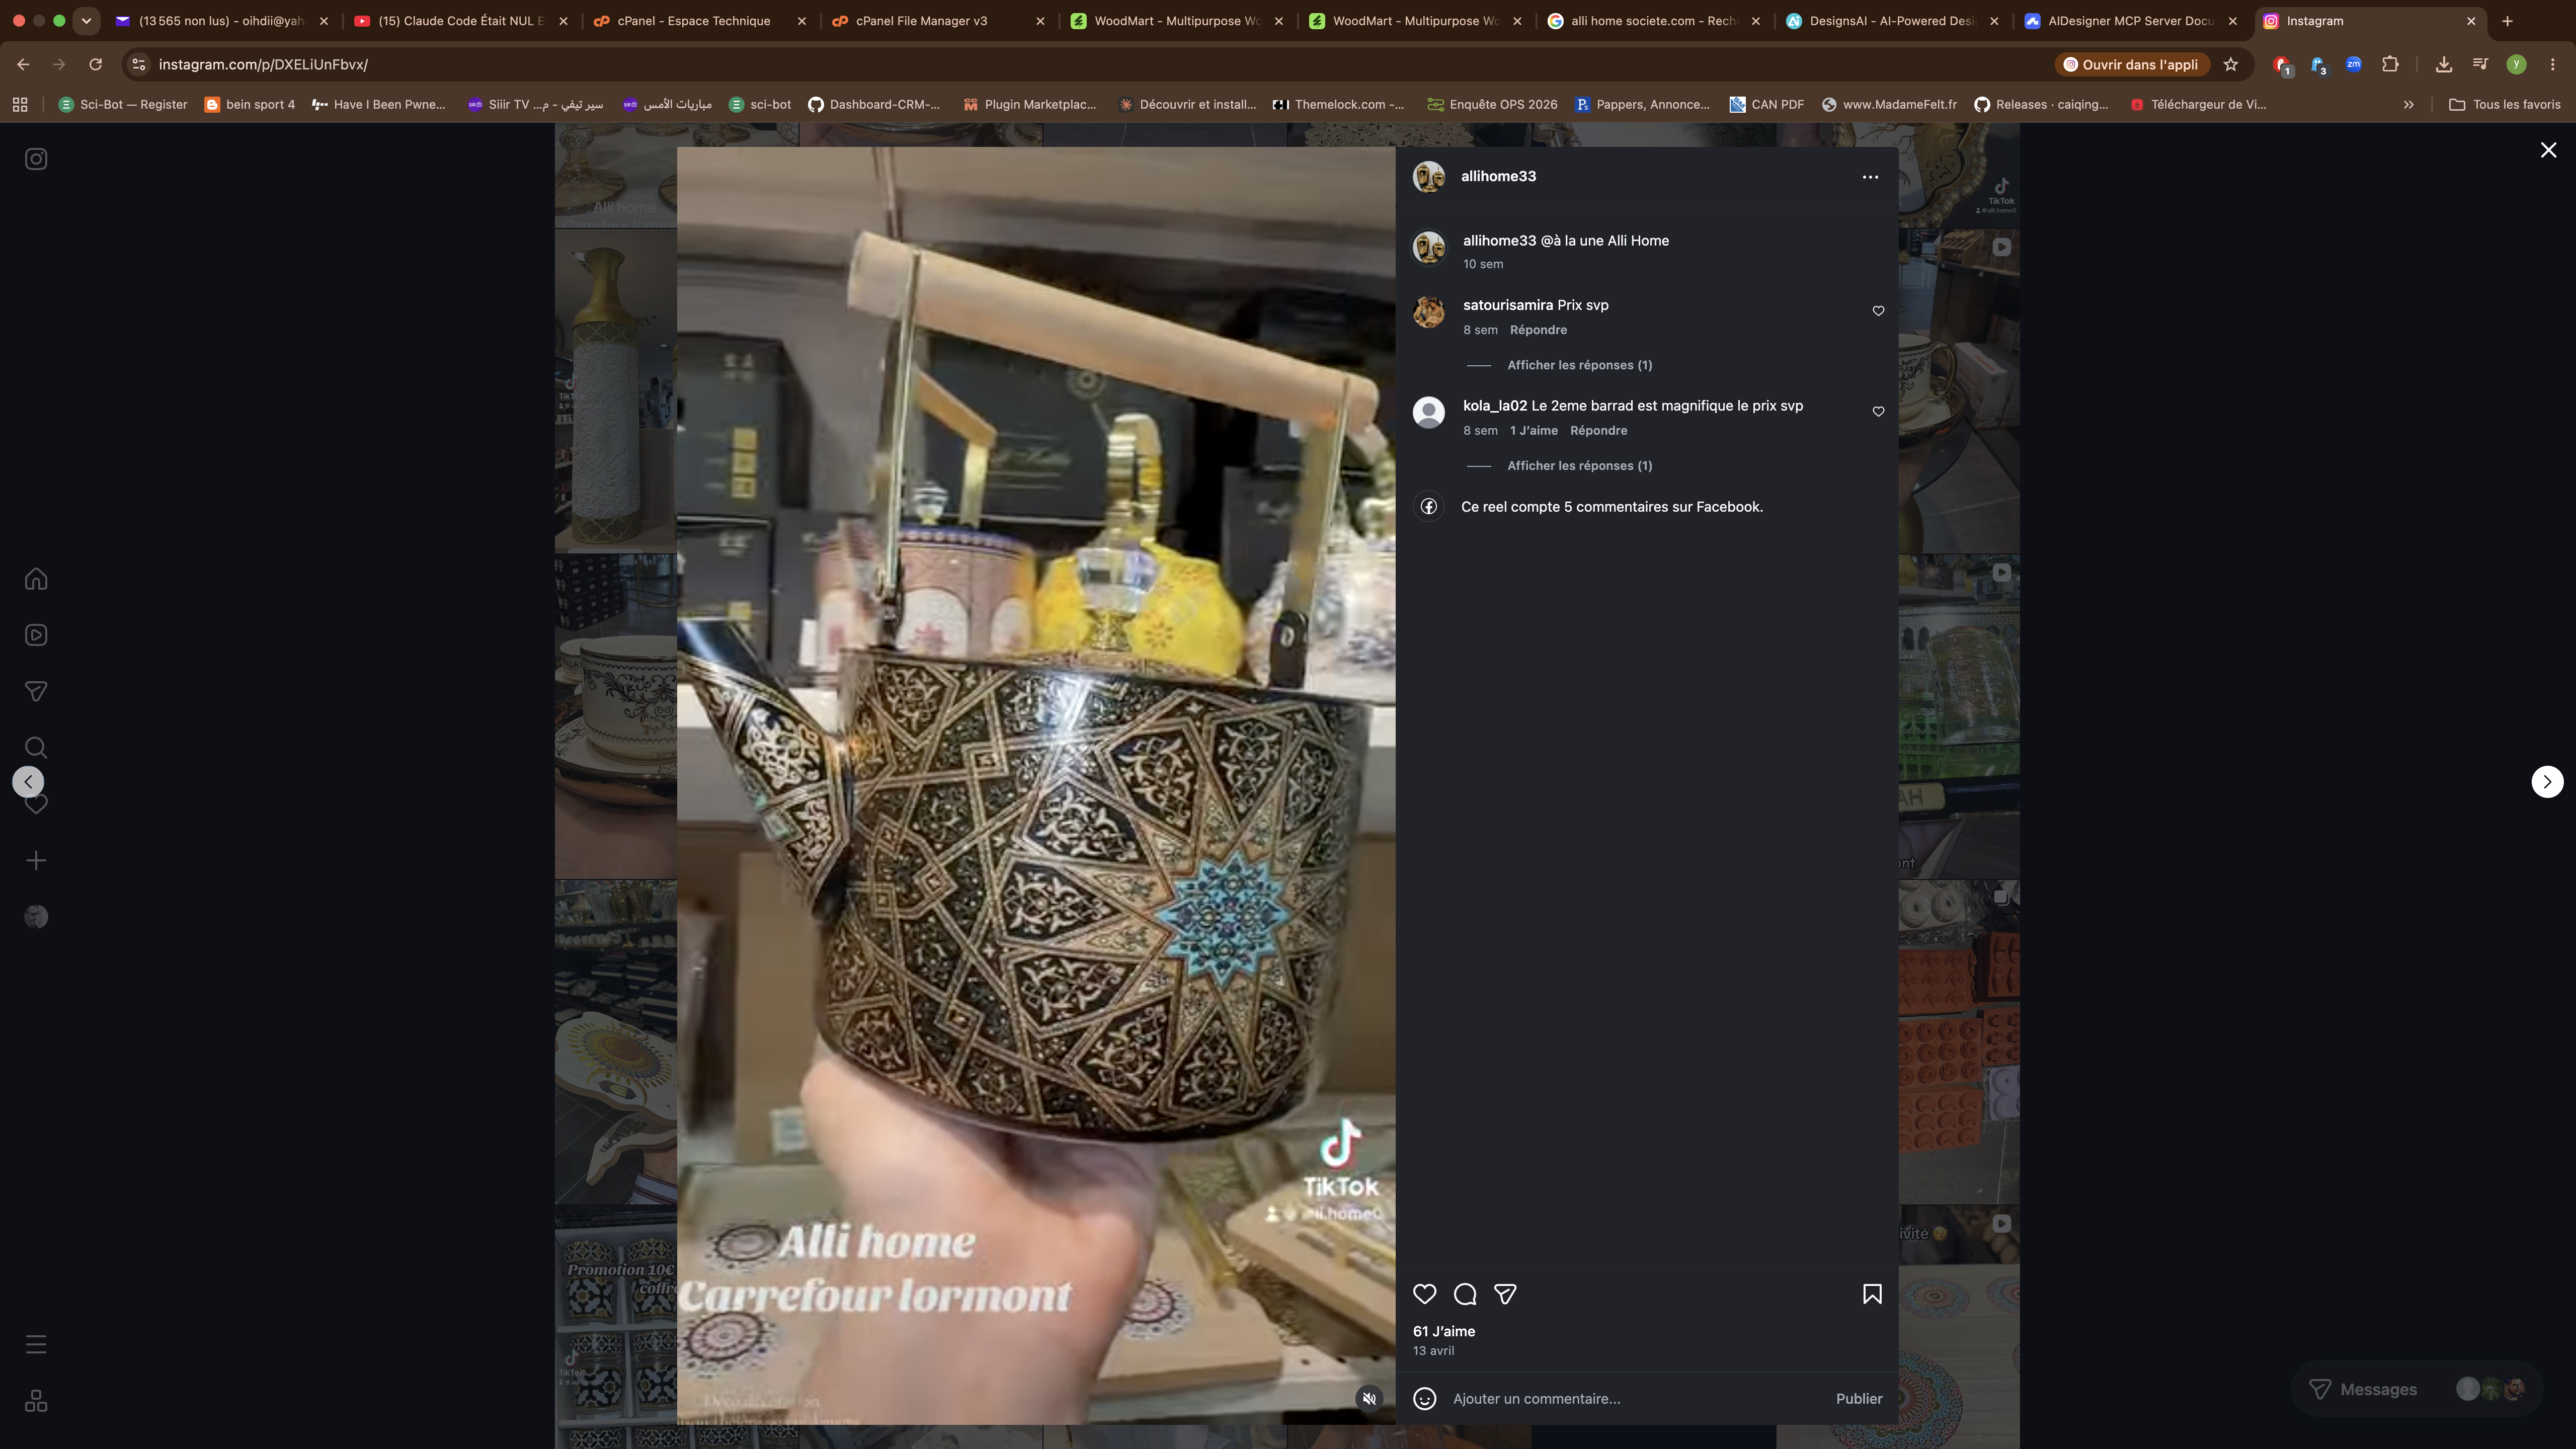Screen dimensions: 2576x1449
Task: Open the hamburger More menu in sidebar
Action: point(36,1344)
